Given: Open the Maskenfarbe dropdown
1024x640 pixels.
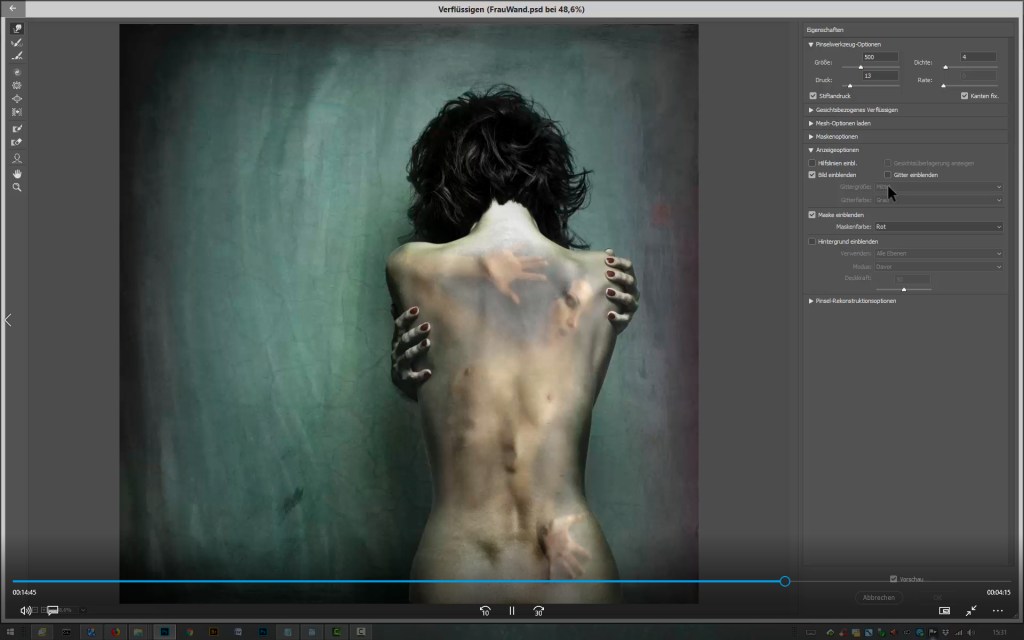Looking at the screenshot, I should click(x=938, y=227).
